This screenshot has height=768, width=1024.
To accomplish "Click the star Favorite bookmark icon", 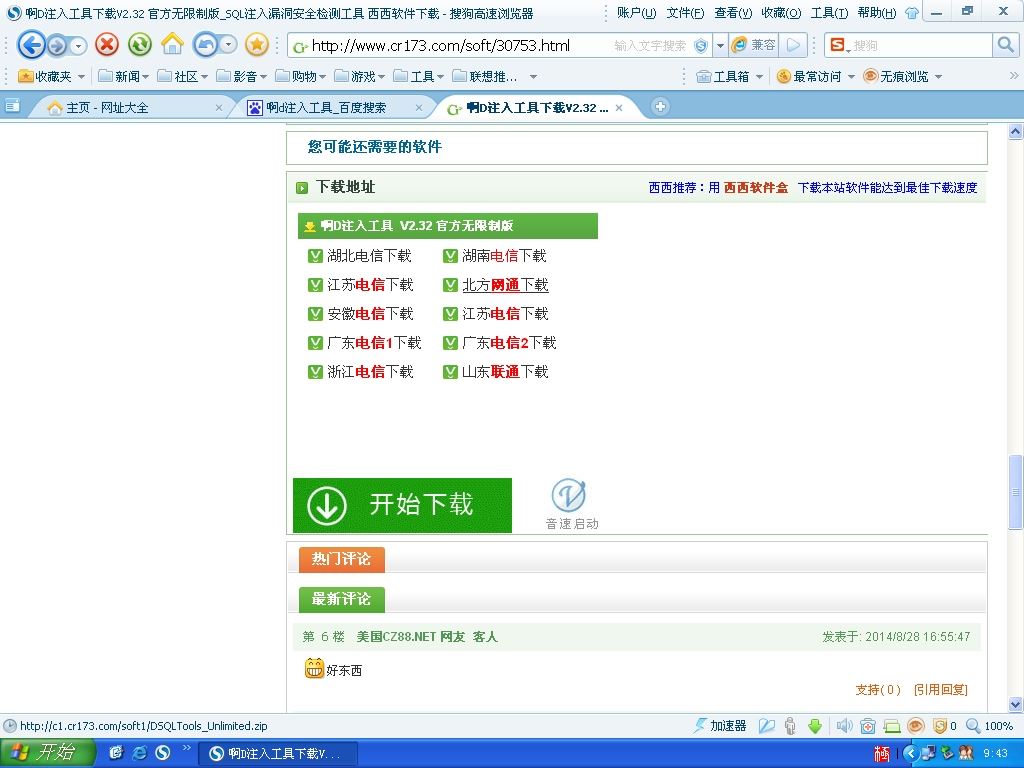I will [257, 44].
